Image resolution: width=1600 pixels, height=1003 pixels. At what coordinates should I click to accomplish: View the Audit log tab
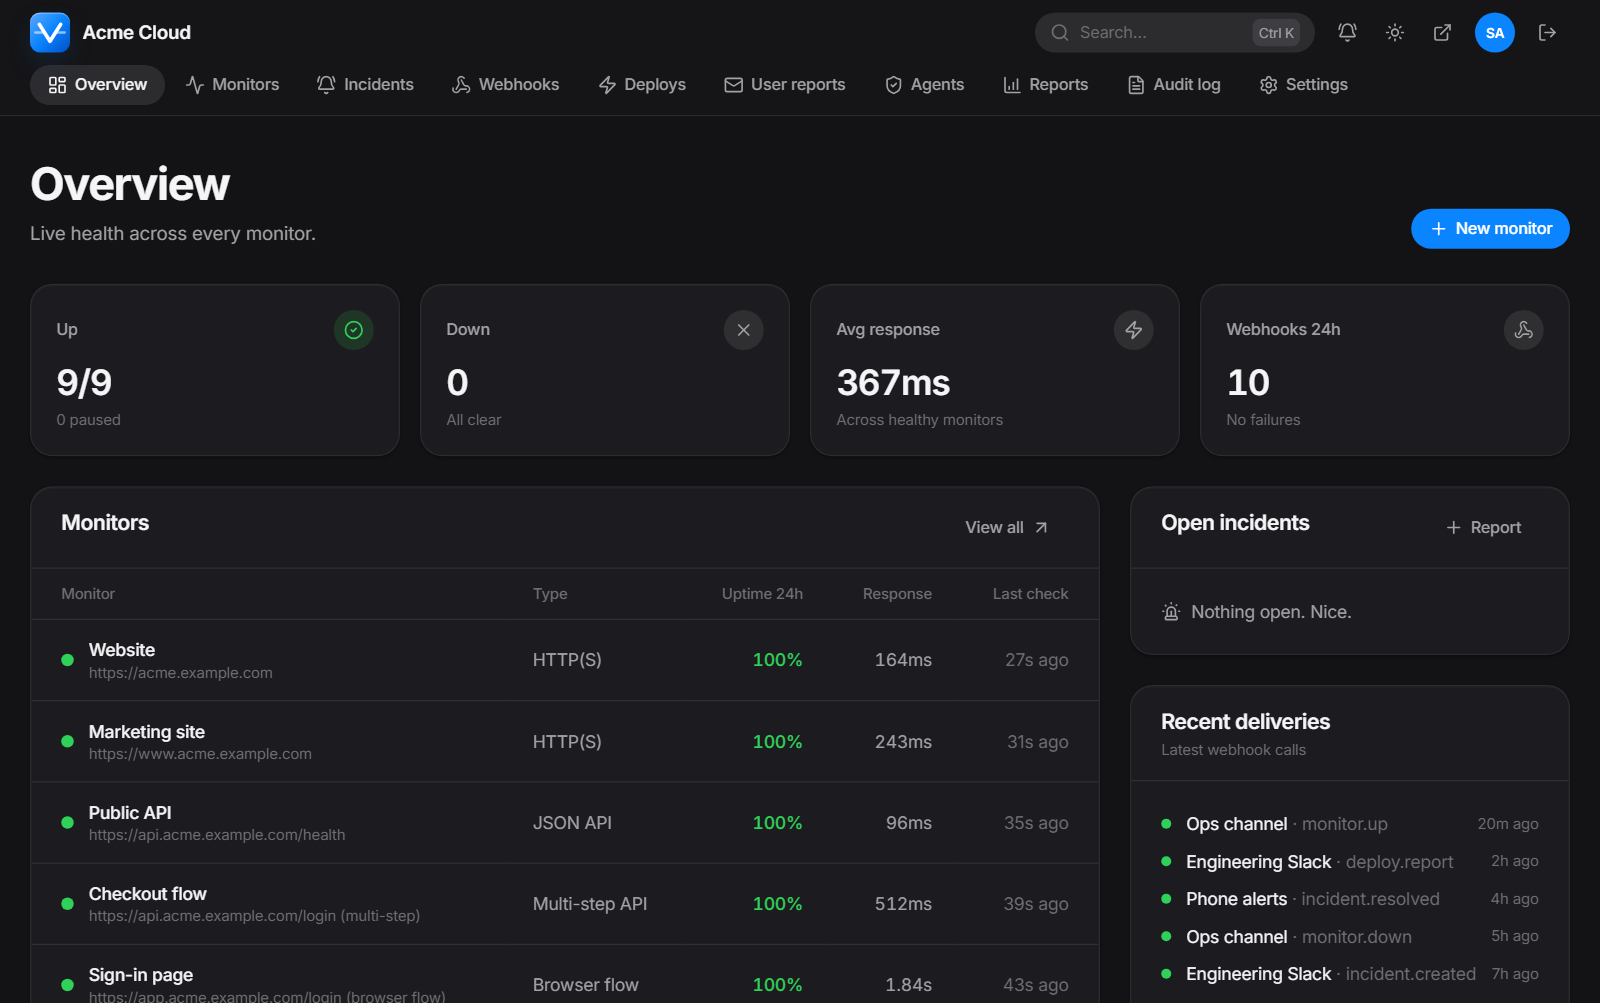(1174, 85)
